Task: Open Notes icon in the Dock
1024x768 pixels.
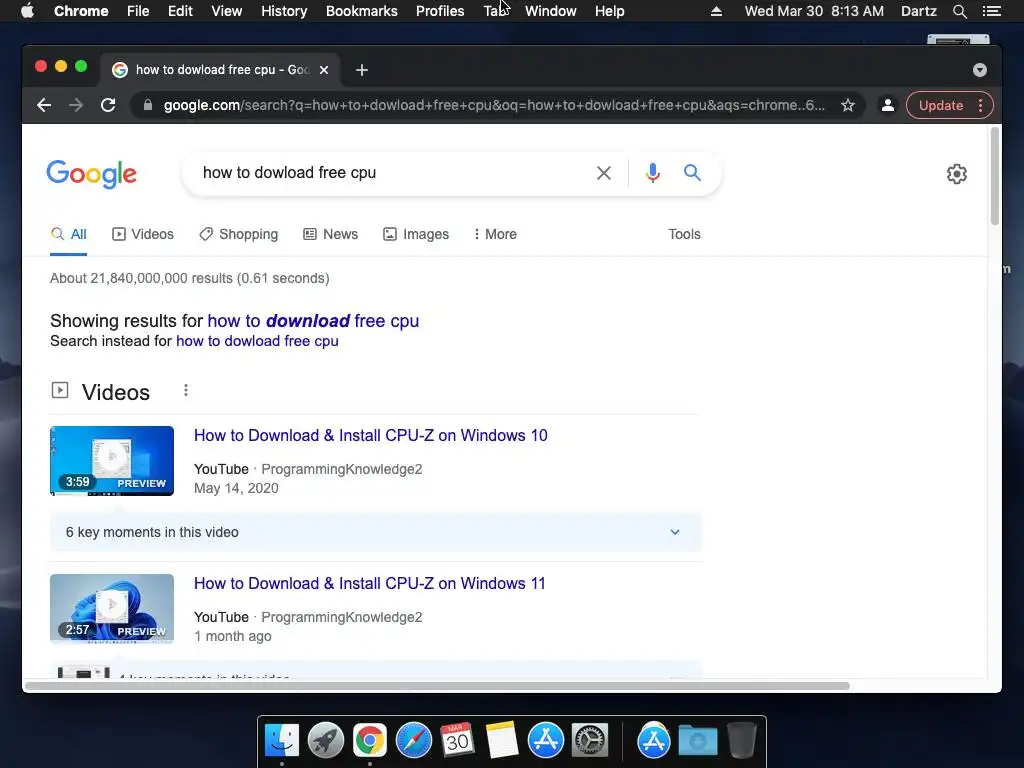Action: pos(502,740)
